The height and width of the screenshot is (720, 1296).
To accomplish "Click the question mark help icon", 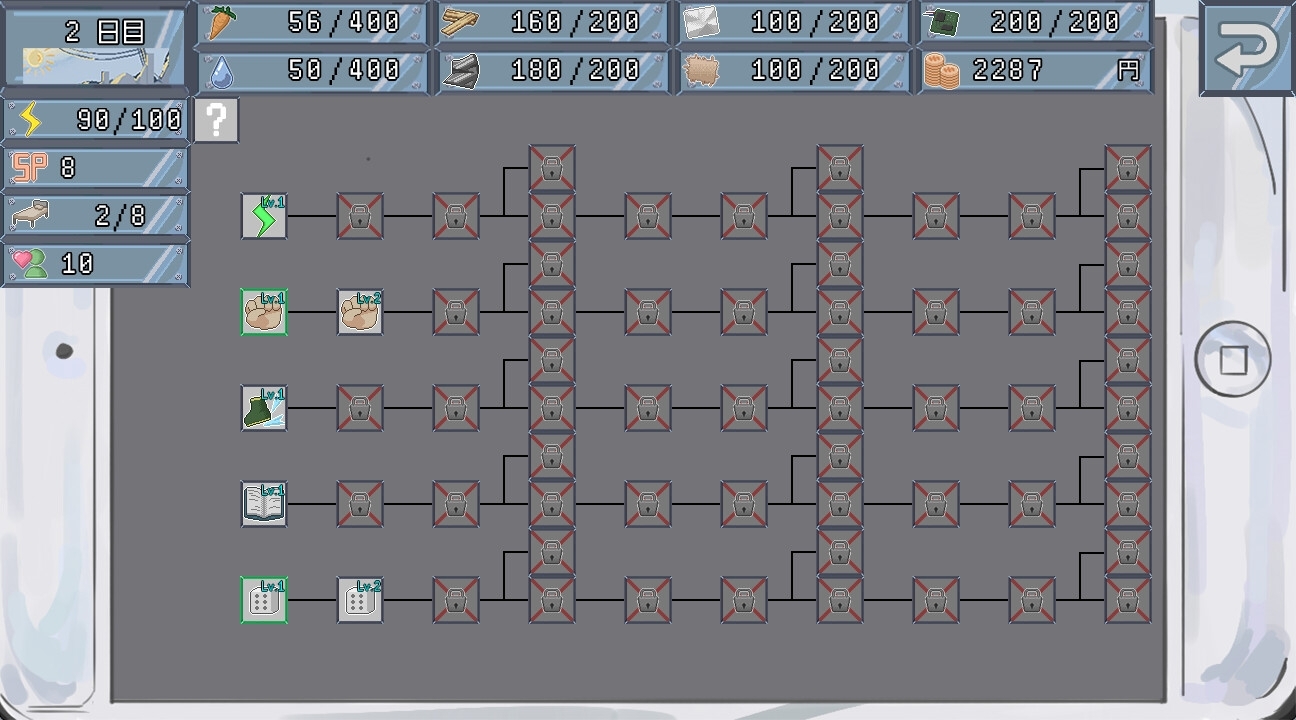I will (216, 121).
